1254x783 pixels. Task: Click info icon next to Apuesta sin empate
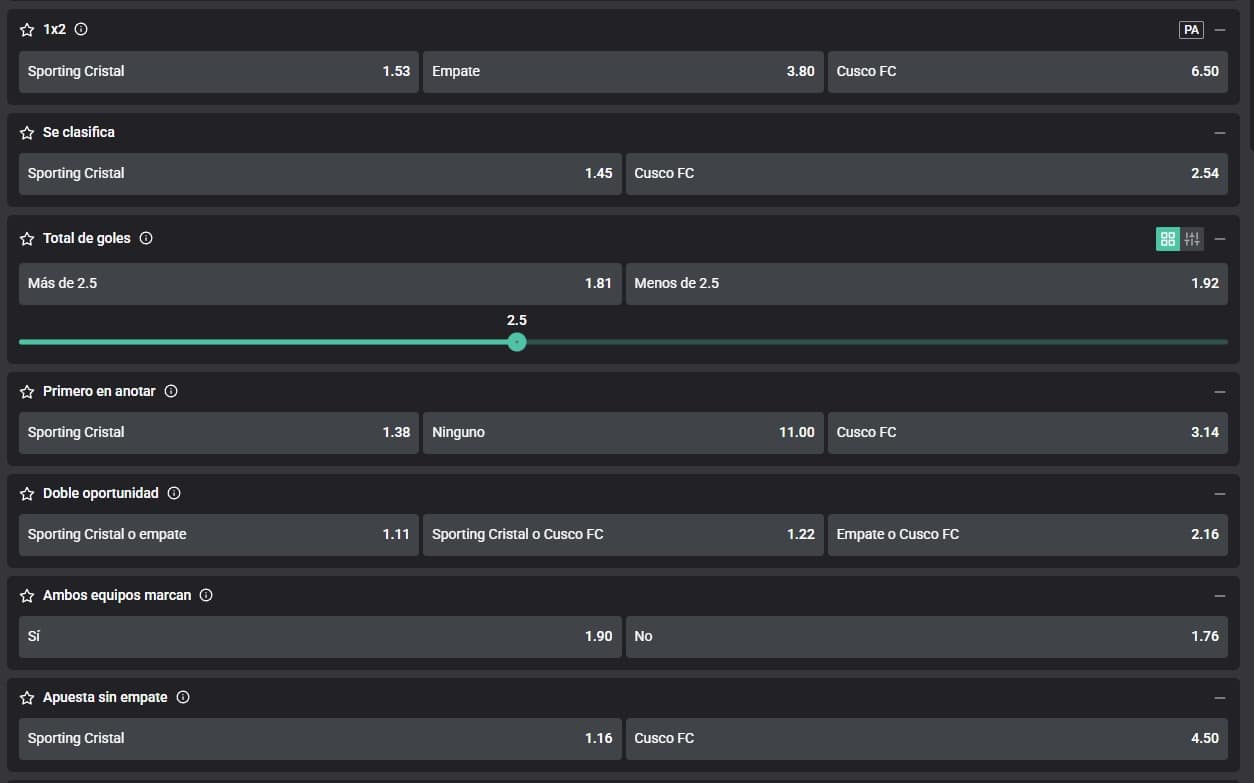click(x=183, y=697)
